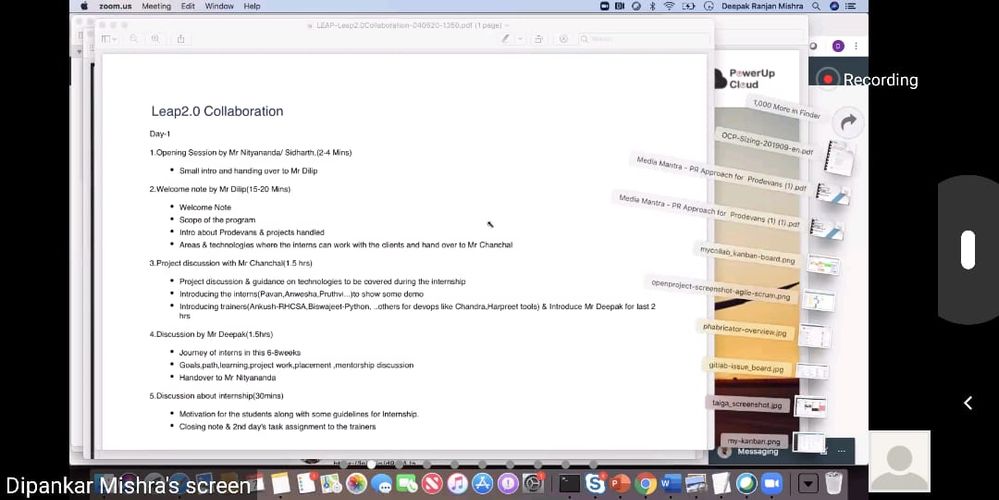Image resolution: width=999 pixels, height=500 pixels.
Task: Expand the markup pen dropdown arrow
Action: pyautogui.click(x=518, y=39)
